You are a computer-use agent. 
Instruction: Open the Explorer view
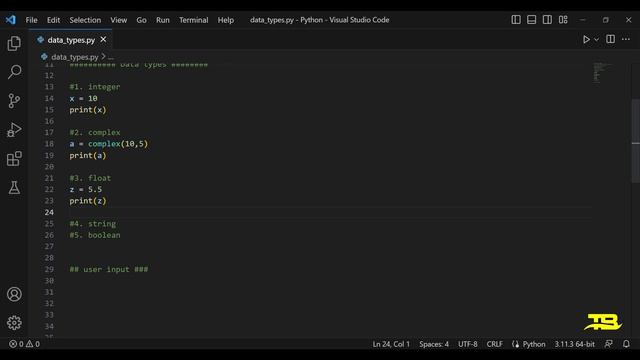tap(14, 43)
